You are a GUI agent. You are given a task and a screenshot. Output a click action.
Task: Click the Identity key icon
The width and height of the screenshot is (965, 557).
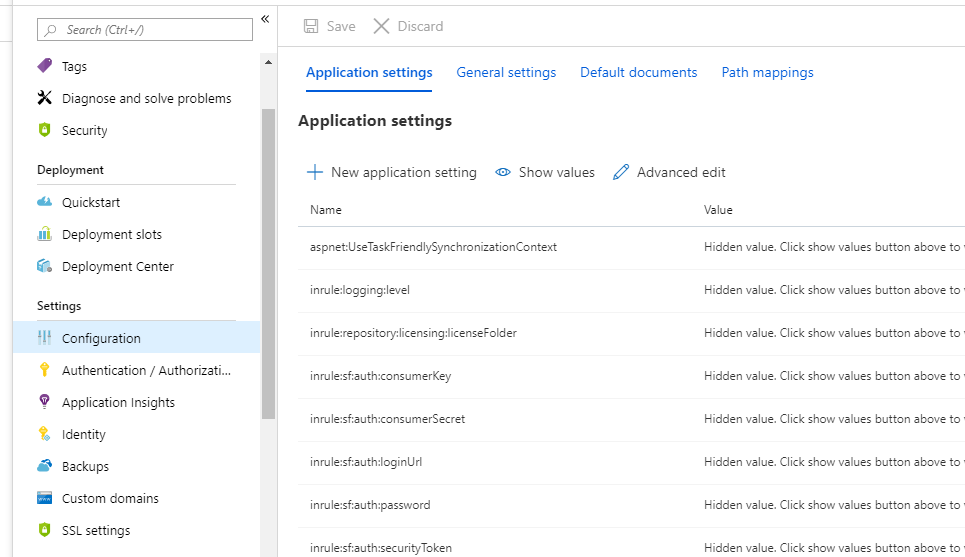pyautogui.click(x=44, y=433)
